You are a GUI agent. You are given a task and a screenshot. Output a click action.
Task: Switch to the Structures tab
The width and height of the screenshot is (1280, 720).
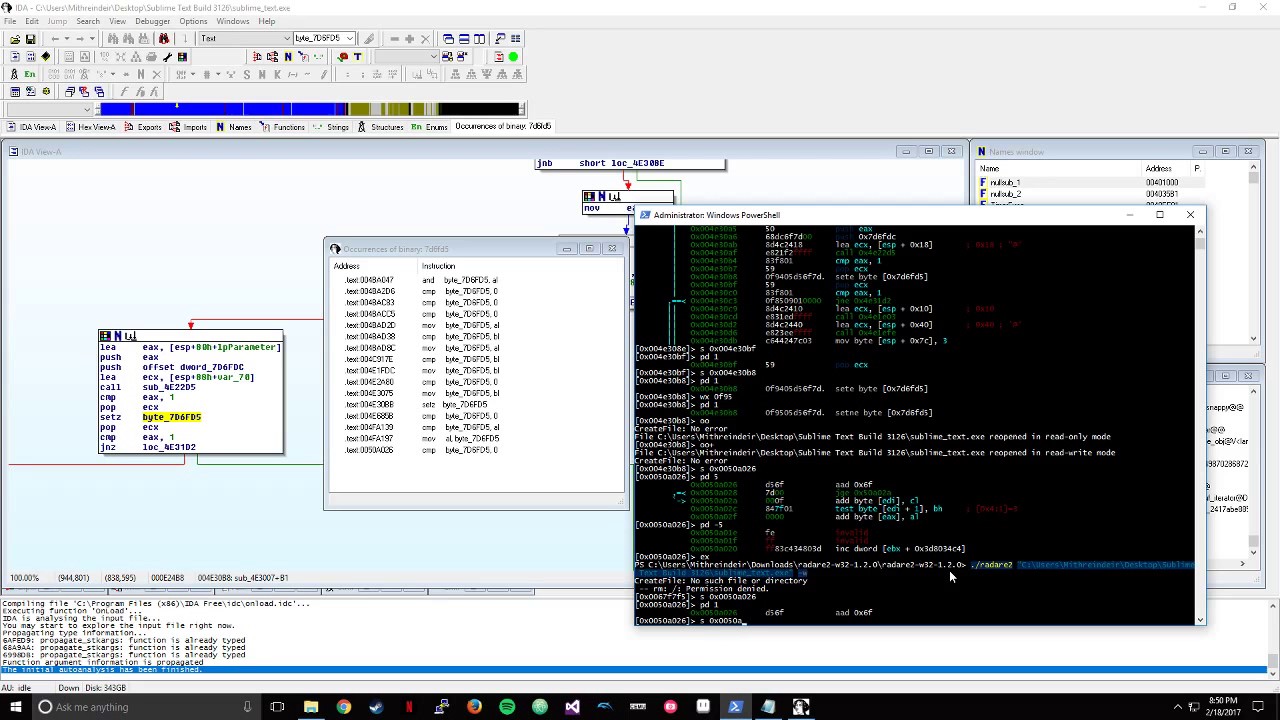[x=379, y=127]
